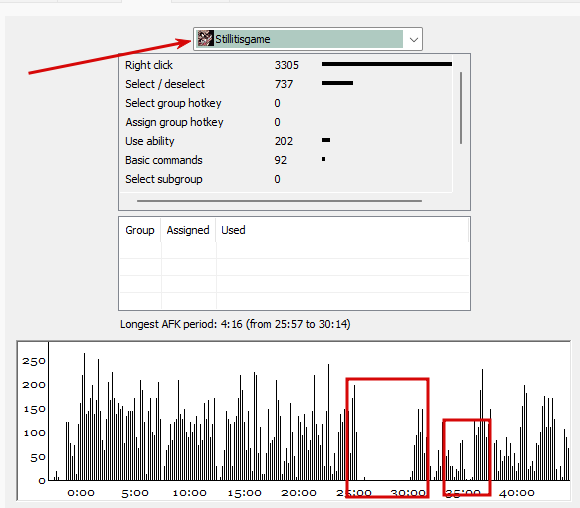Select the Select group hotkey row
580x508 pixels.
pos(286,103)
